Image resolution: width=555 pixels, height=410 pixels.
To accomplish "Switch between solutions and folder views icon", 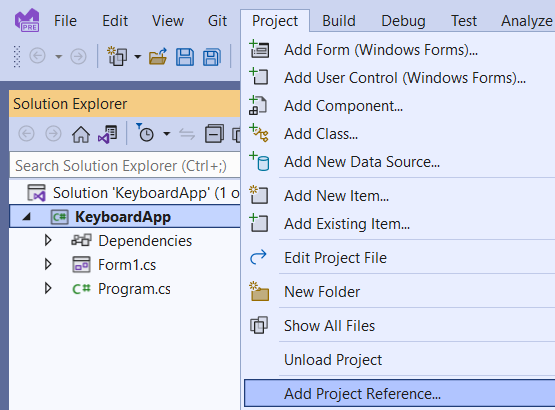I will (x=108, y=134).
